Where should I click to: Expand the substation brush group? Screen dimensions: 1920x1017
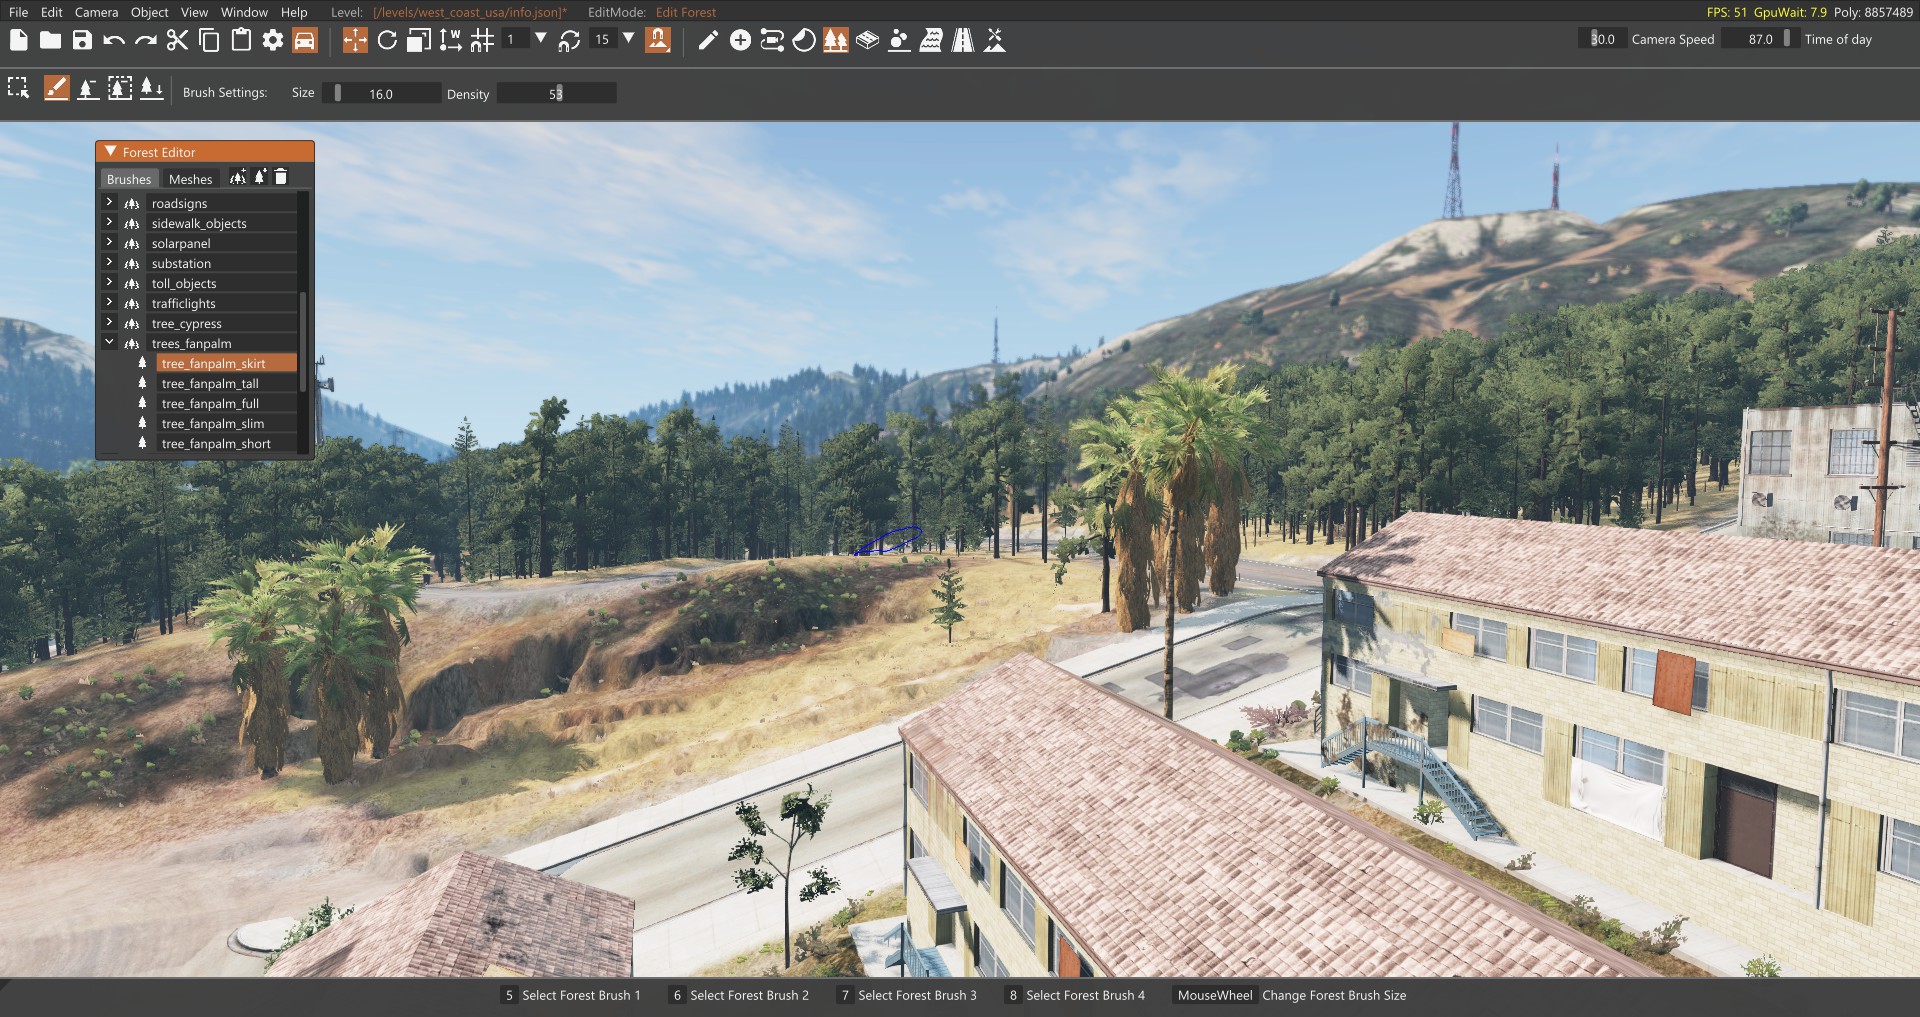pyautogui.click(x=109, y=262)
